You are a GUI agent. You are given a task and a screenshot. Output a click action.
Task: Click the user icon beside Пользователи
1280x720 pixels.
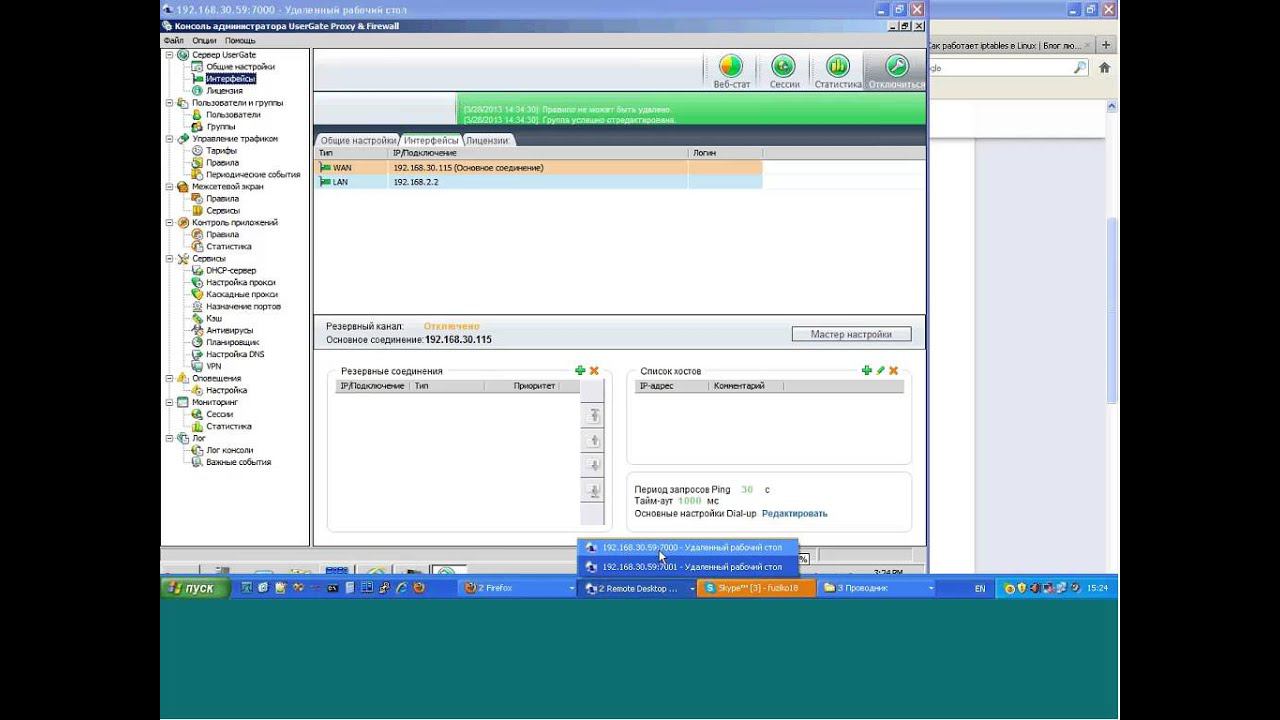pyautogui.click(x=197, y=114)
